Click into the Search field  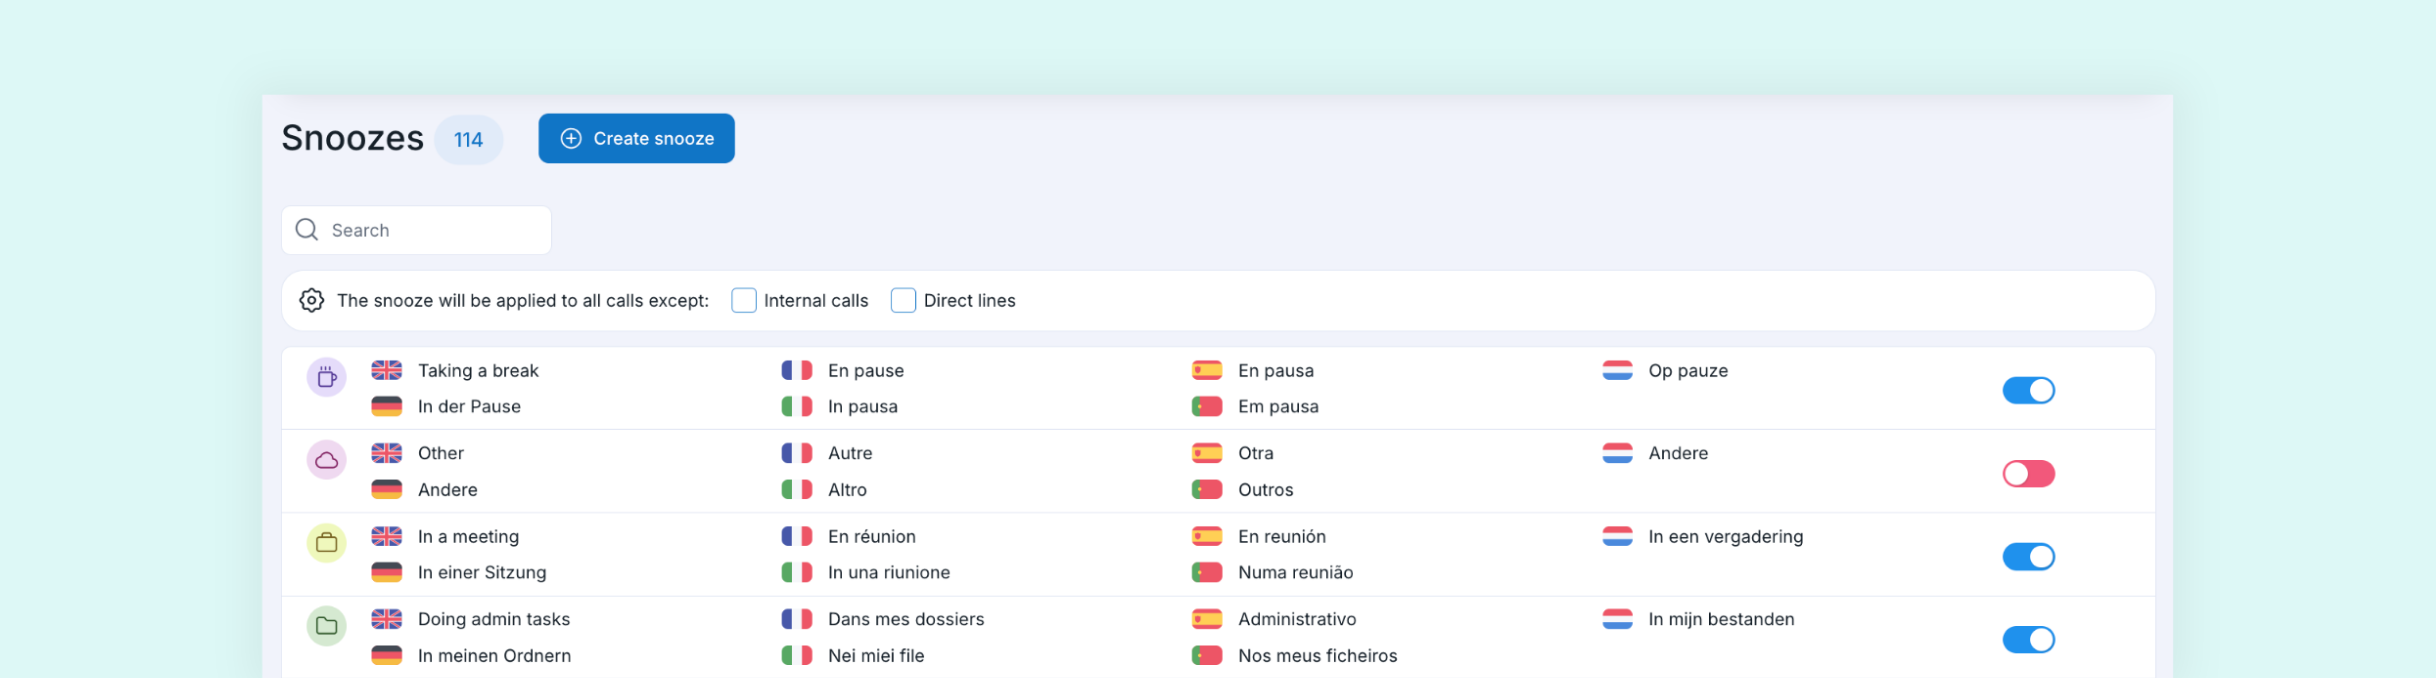click(x=416, y=230)
